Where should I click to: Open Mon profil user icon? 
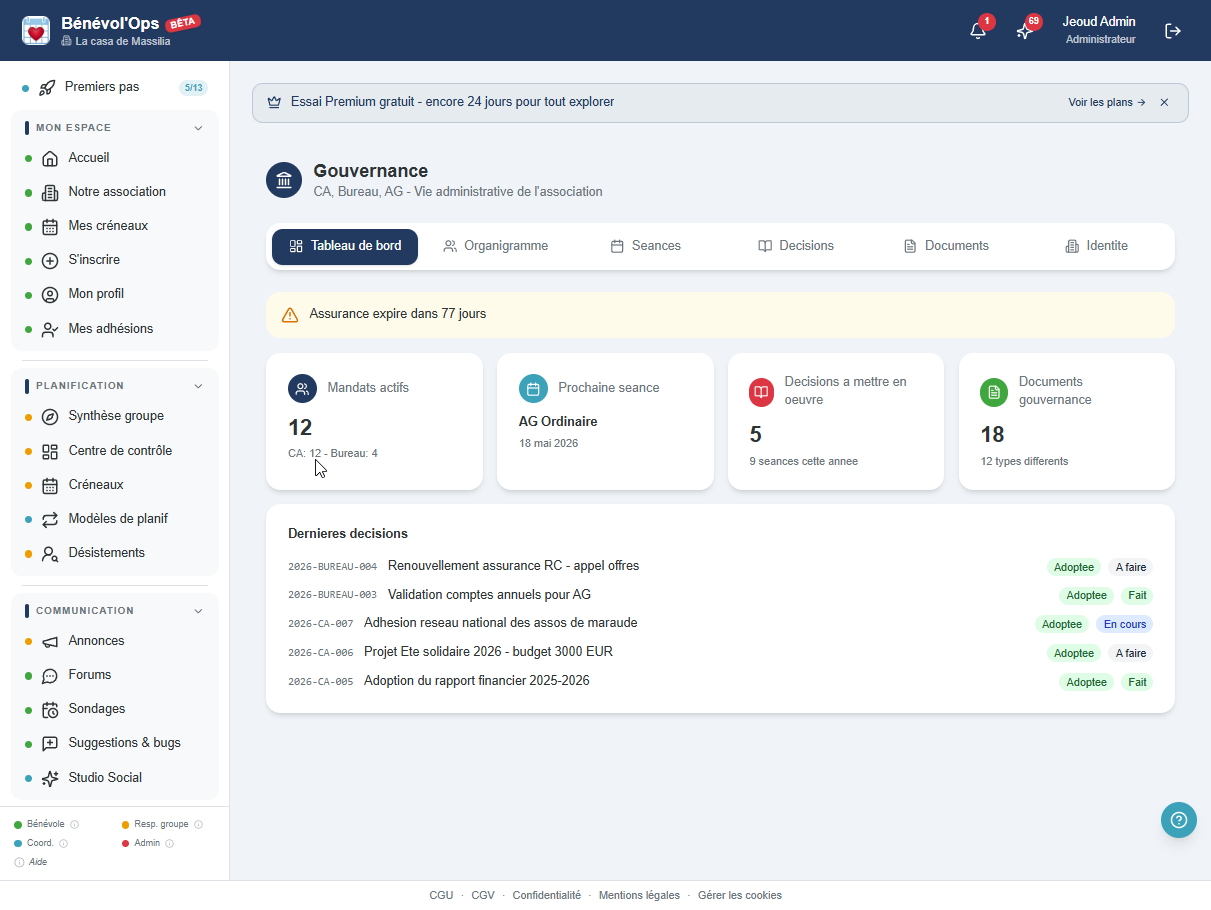pos(50,295)
